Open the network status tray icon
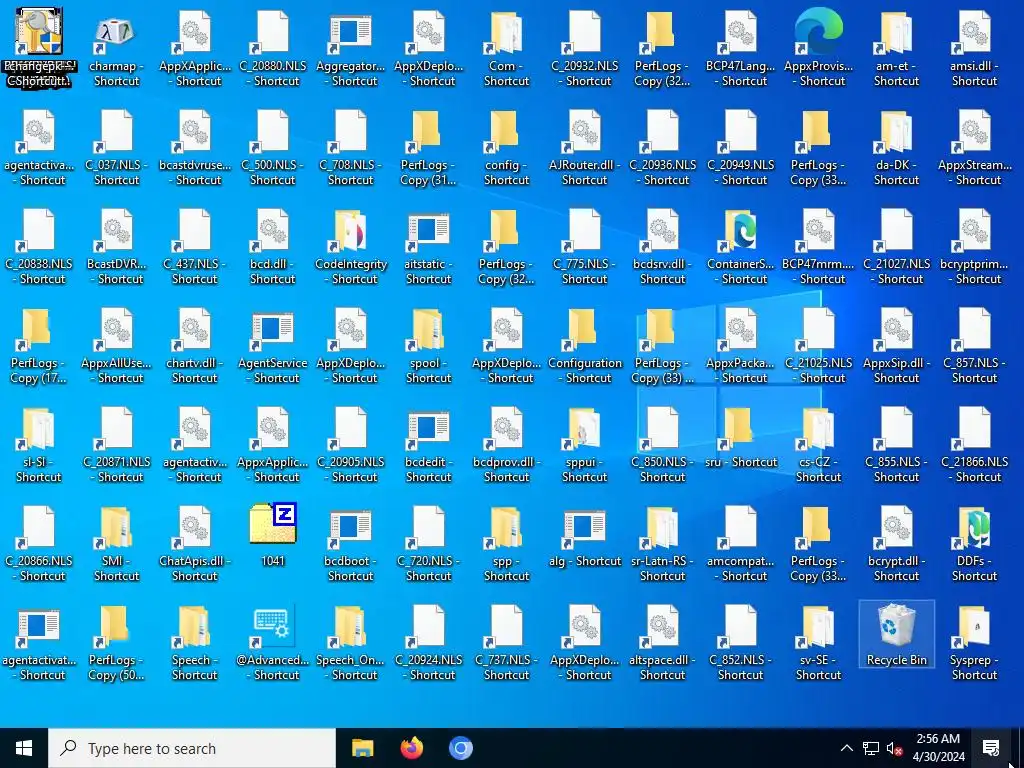 pos(871,748)
